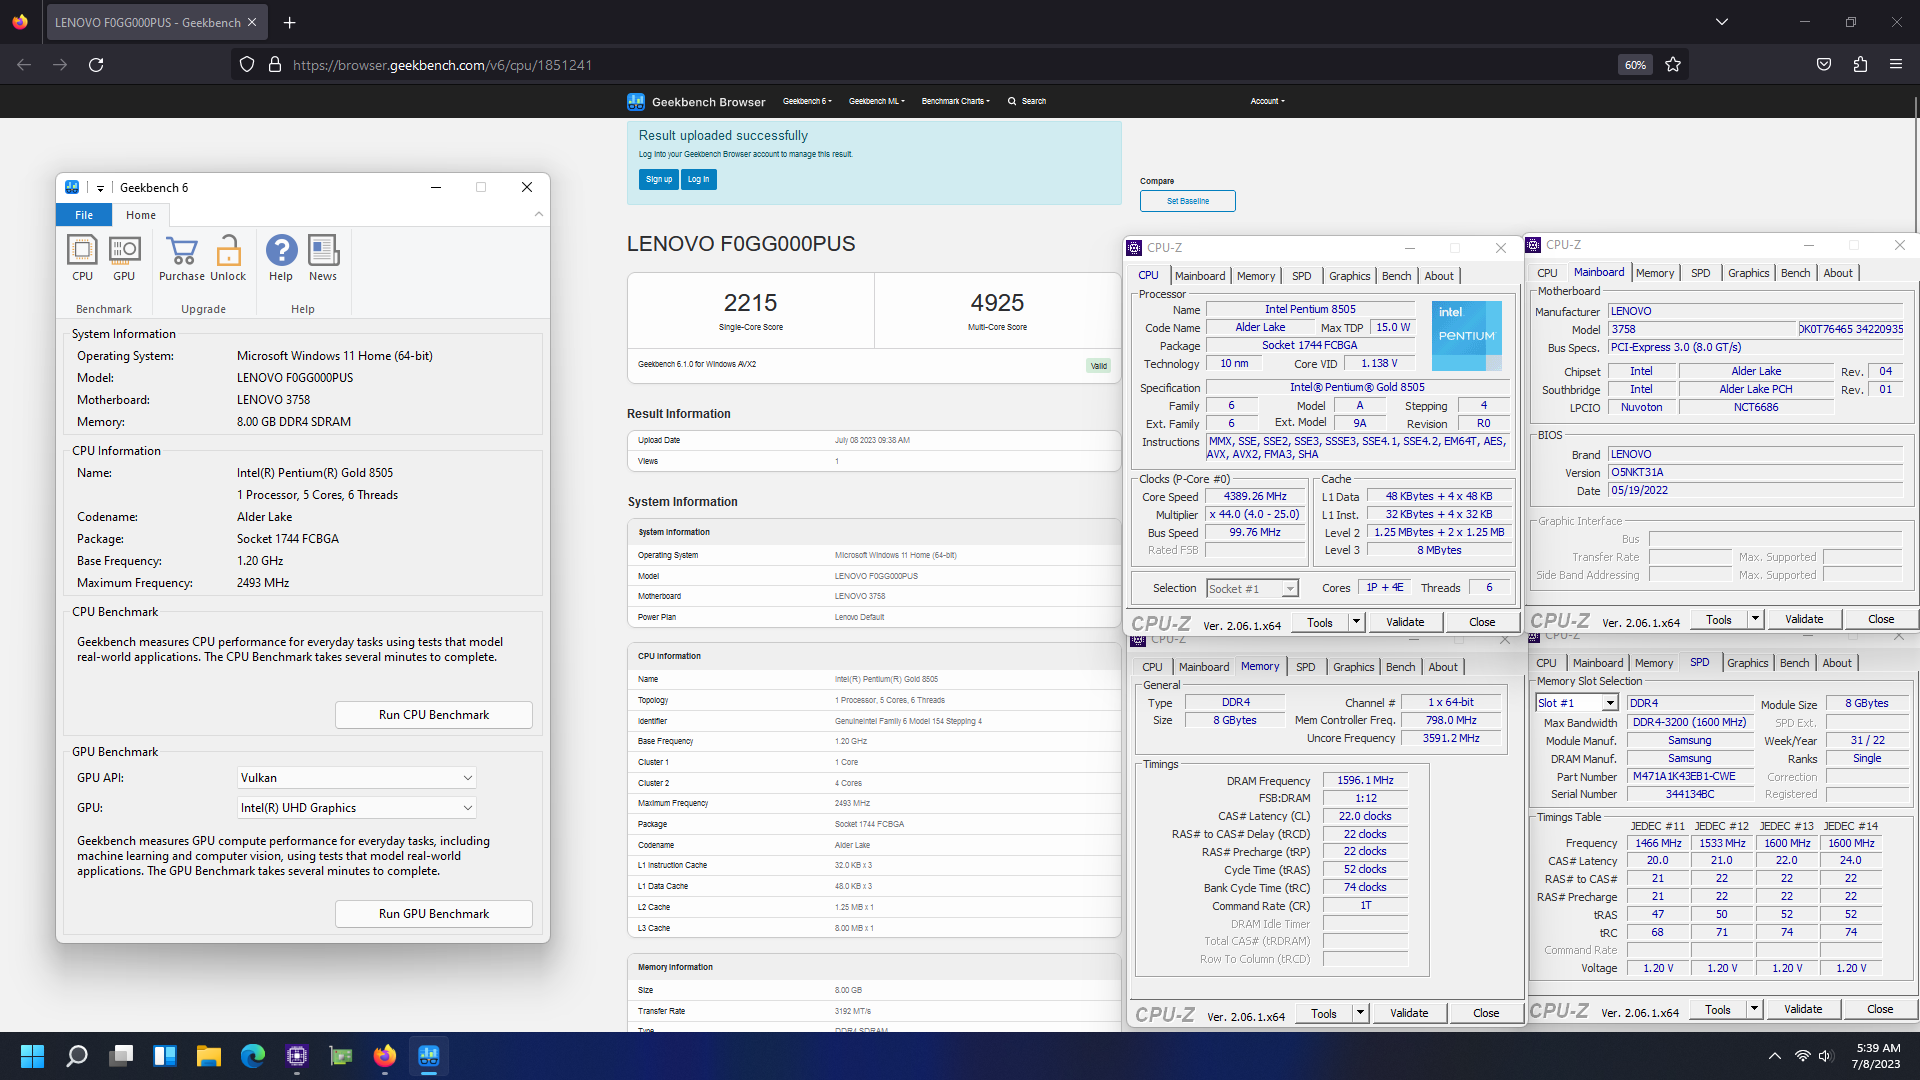Select Home tab in Geekbench ribbon

[141, 215]
